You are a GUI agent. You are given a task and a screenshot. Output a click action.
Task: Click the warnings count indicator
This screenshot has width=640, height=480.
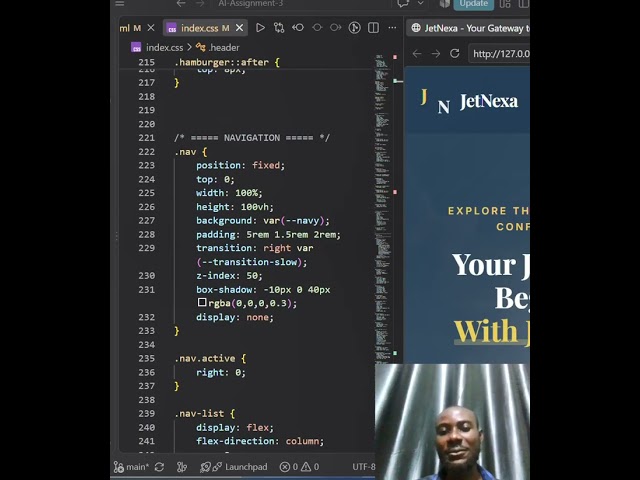[x=310, y=467]
